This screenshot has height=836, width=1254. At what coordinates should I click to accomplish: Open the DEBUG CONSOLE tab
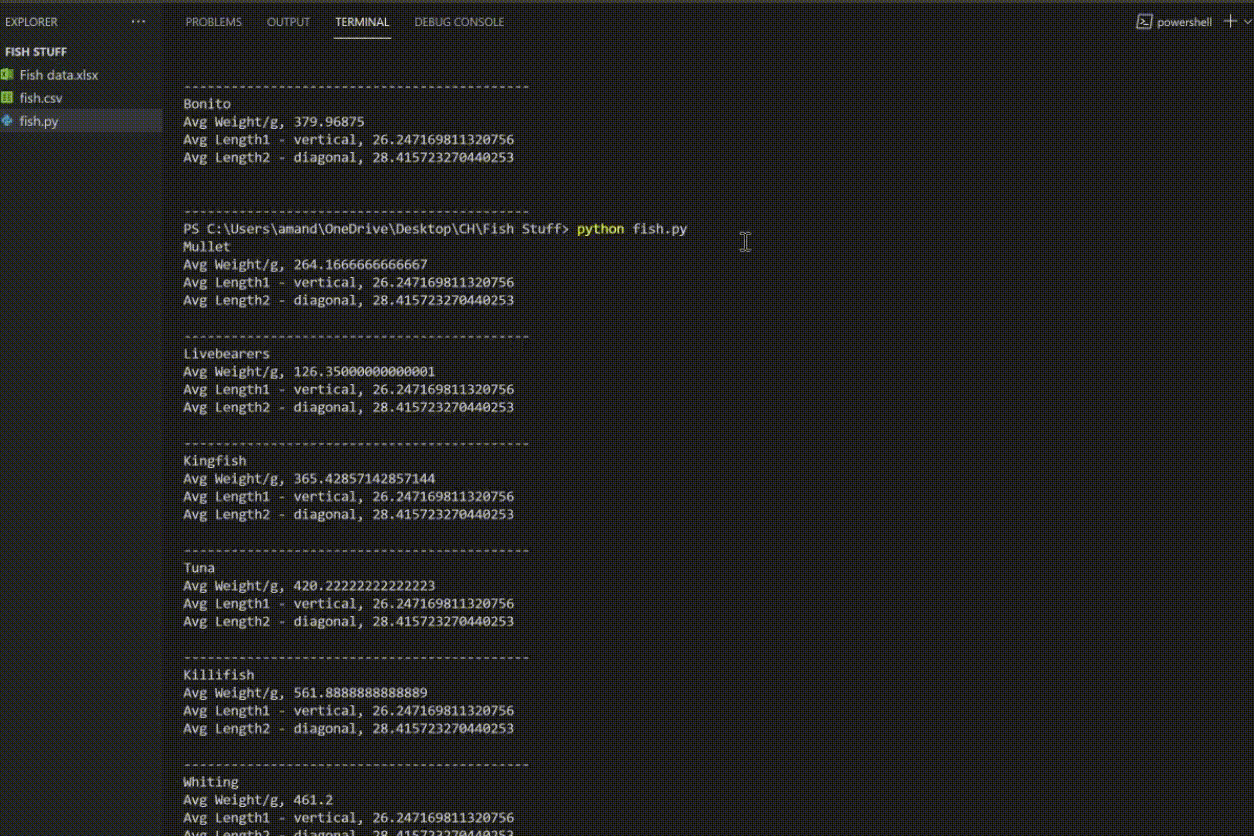point(459,22)
